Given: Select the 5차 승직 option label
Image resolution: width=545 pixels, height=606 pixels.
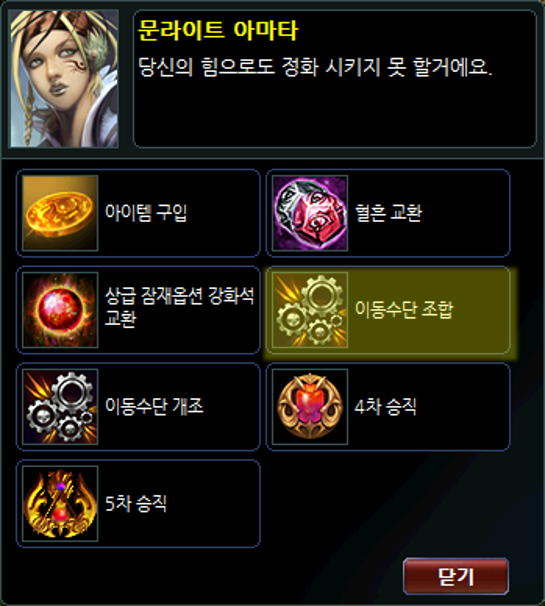Looking at the screenshot, I should click(x=136, y=504).
